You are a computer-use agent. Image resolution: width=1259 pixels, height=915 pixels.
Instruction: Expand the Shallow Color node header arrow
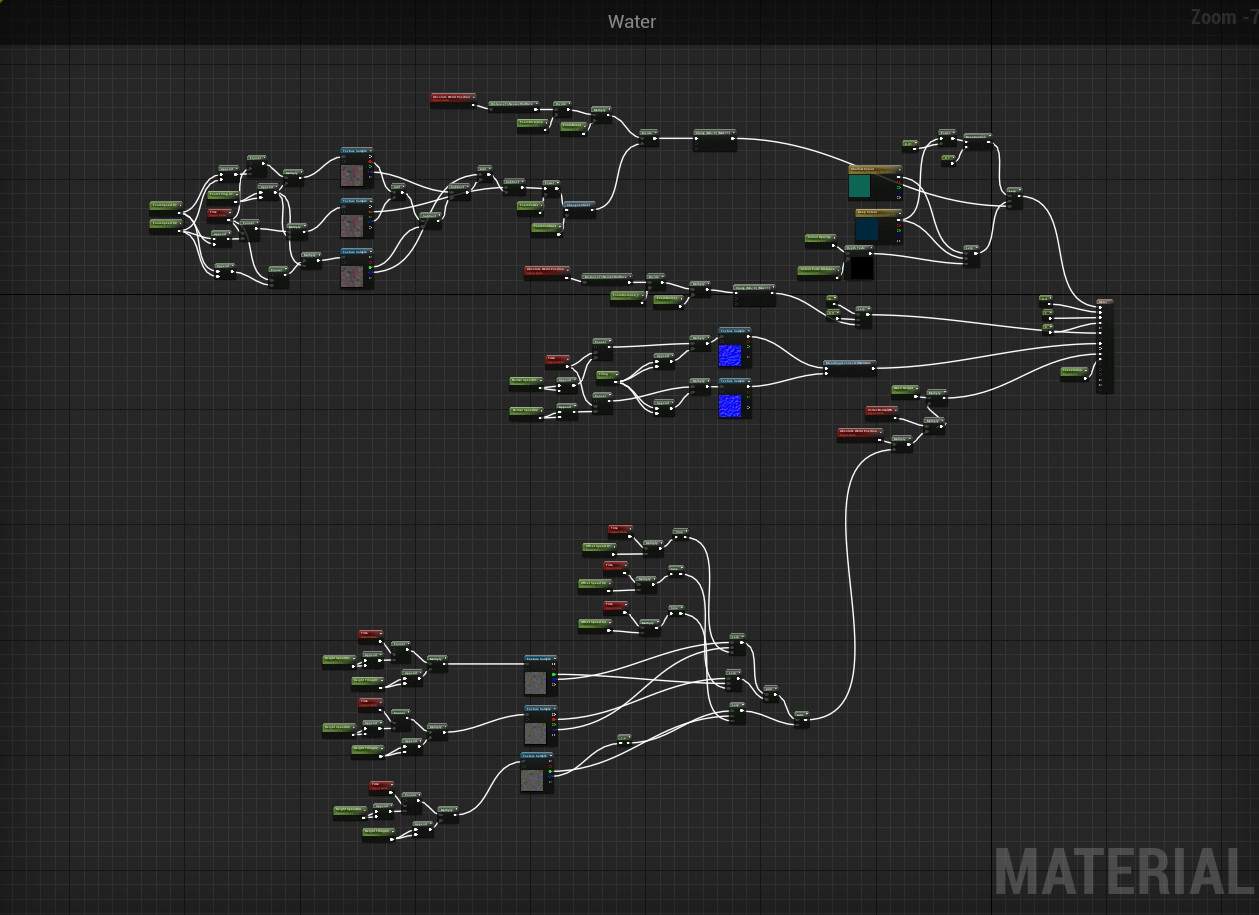pos(898,169)
